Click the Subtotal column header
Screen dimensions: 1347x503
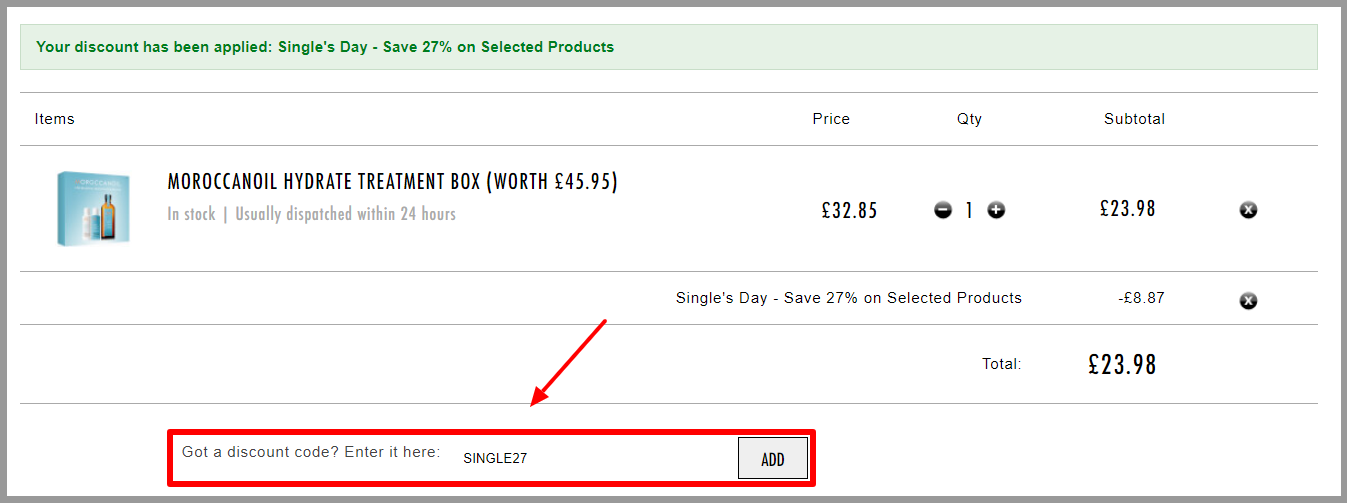coord(1134,119)
